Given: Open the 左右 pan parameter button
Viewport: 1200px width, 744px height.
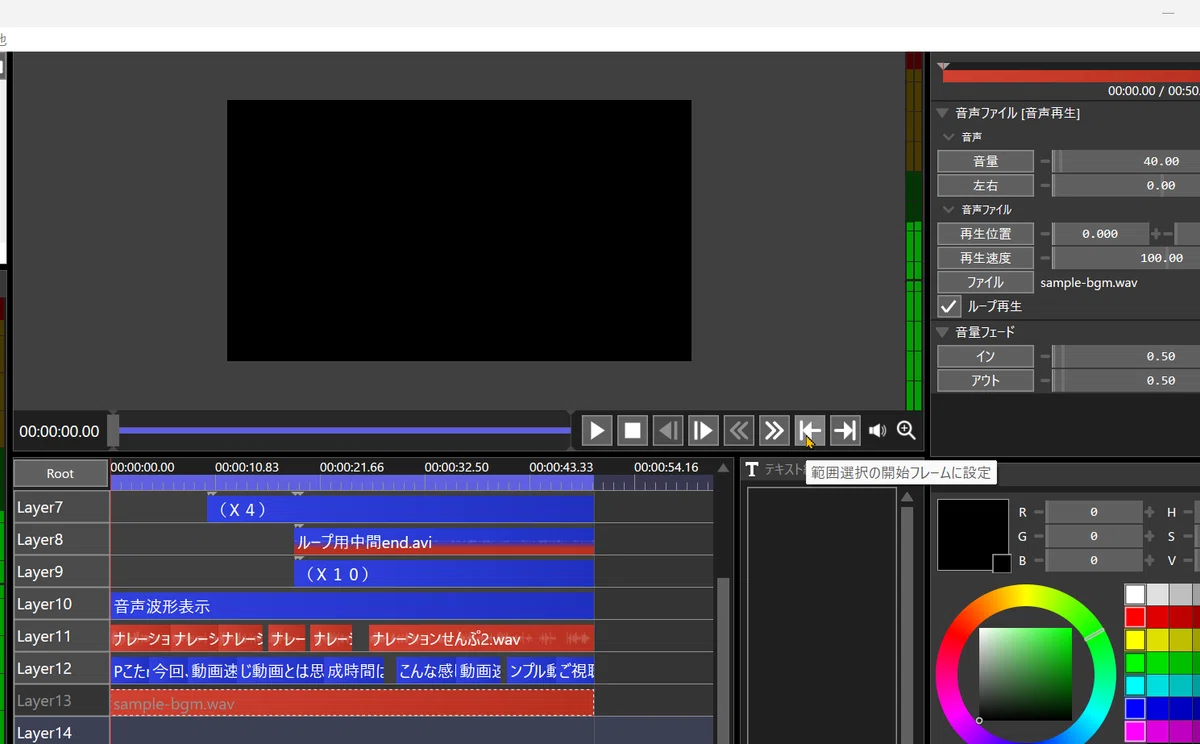Looking at the screenshot, I should point(985,185).
